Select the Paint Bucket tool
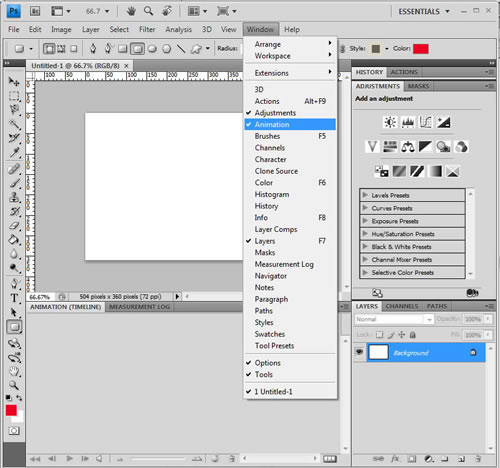 [x=14, y=240]
